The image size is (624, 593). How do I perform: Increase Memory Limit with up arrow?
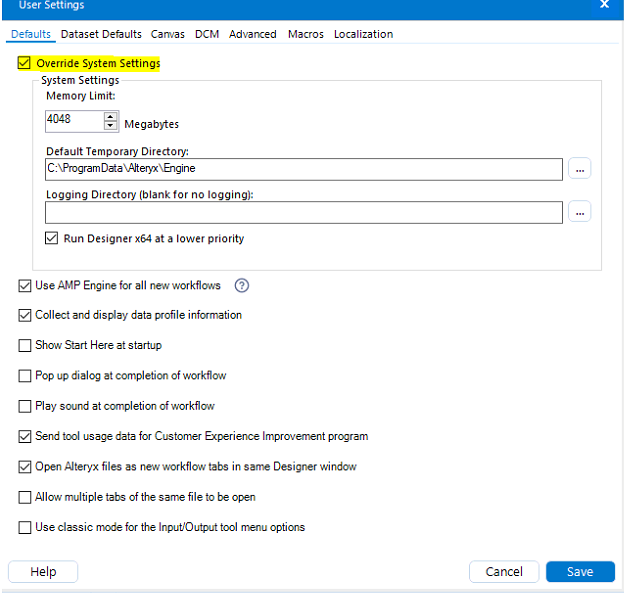click(x=110, y=116)
